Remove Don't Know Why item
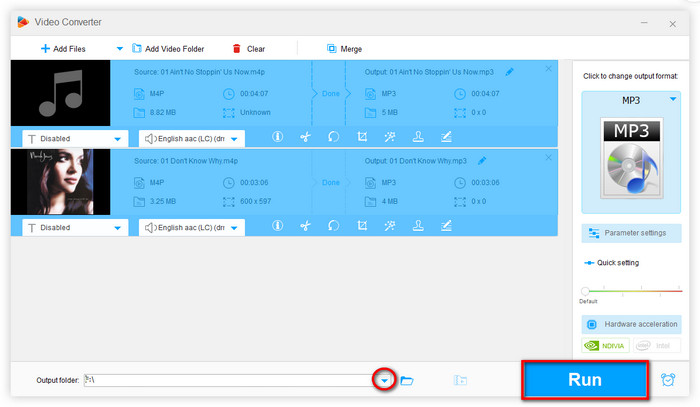700x407 pixels. 548,158
